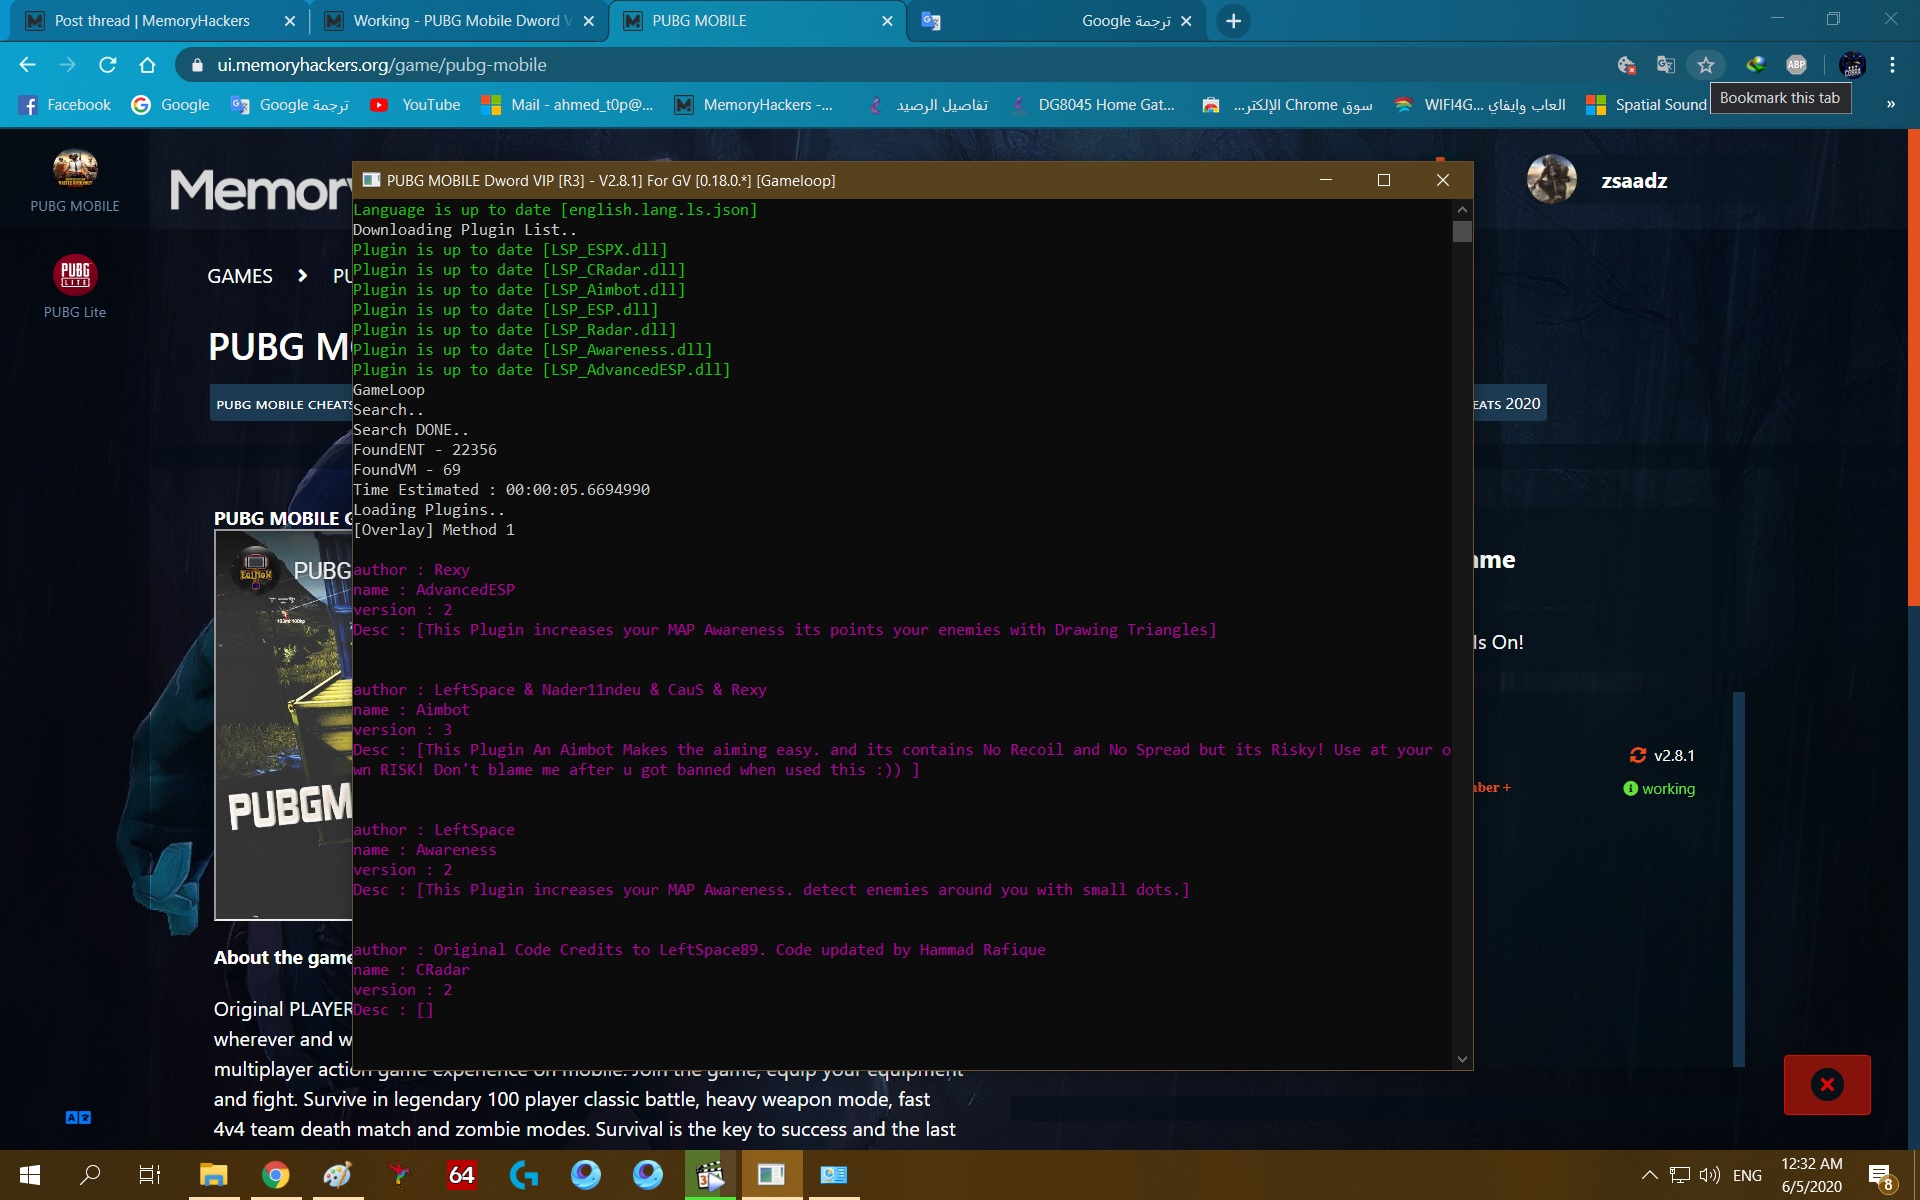The image size is (1920, 1200).
Task: Click the zsaadz user avatar
Action: coord(1551,180)
